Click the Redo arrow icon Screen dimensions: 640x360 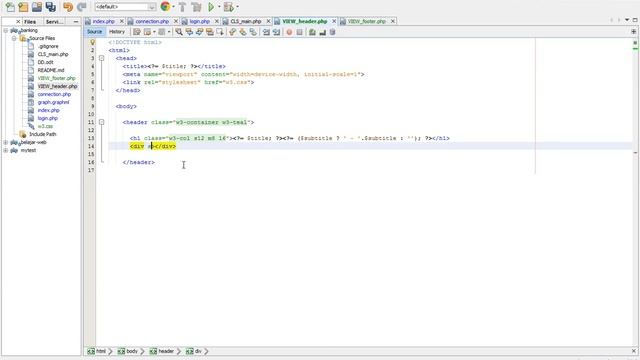pos(82,7)
